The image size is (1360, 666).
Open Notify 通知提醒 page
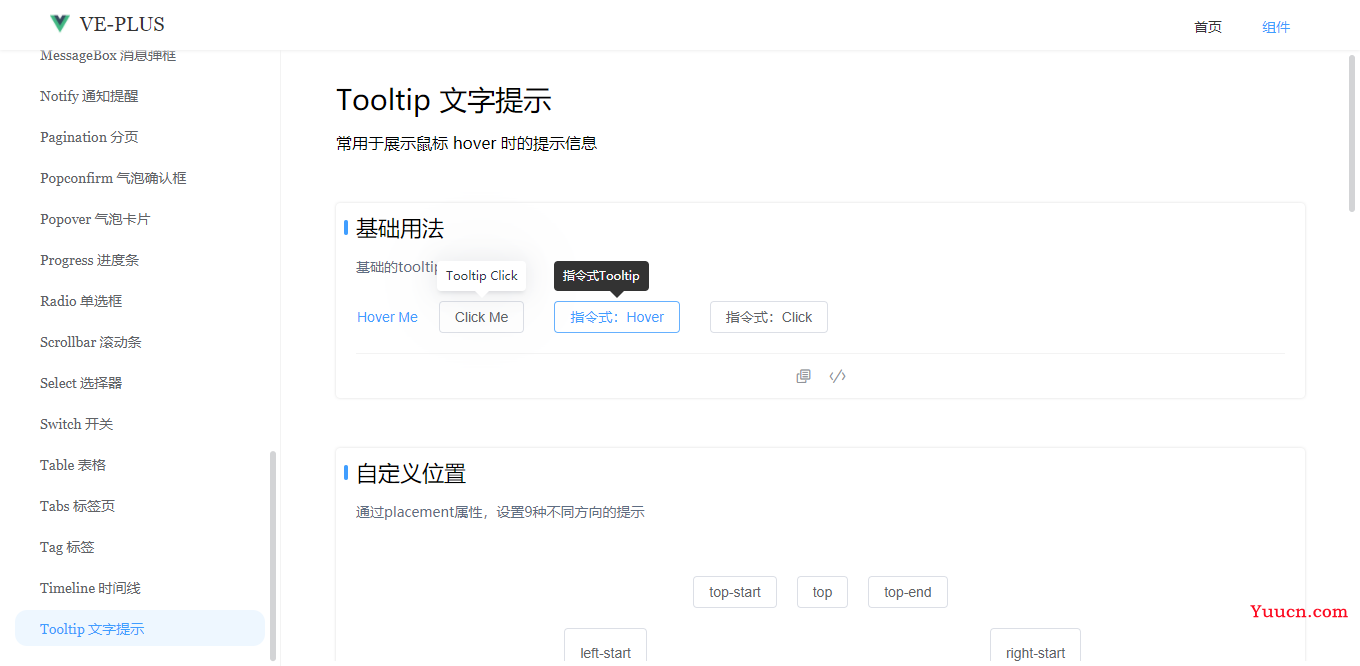tap(89, 96)
